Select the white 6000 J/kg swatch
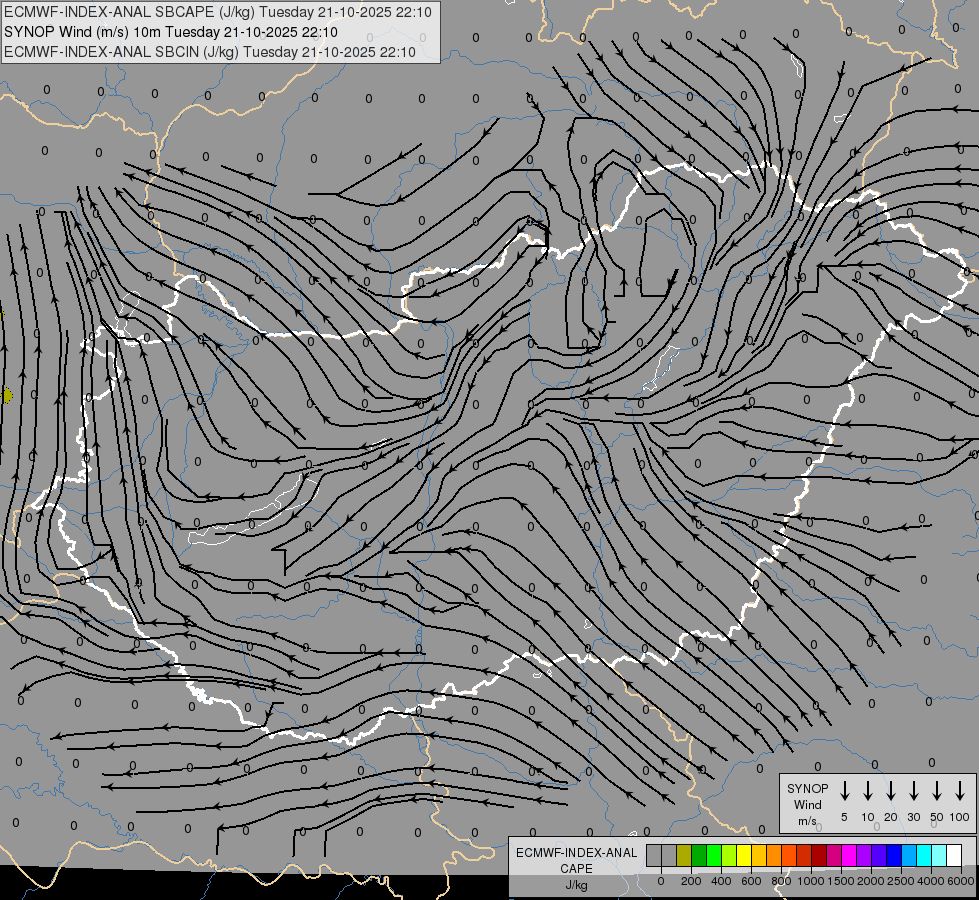 tap(953, 855)
